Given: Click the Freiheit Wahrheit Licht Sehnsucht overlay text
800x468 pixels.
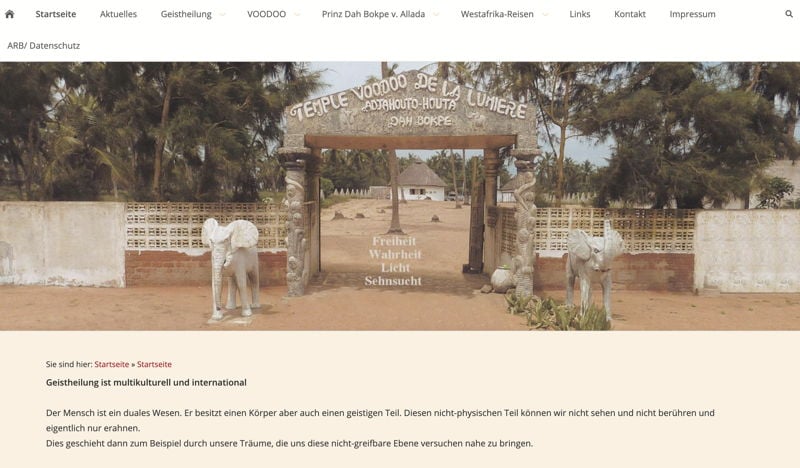Looking at the screenshot, I should tap(393, 261).
